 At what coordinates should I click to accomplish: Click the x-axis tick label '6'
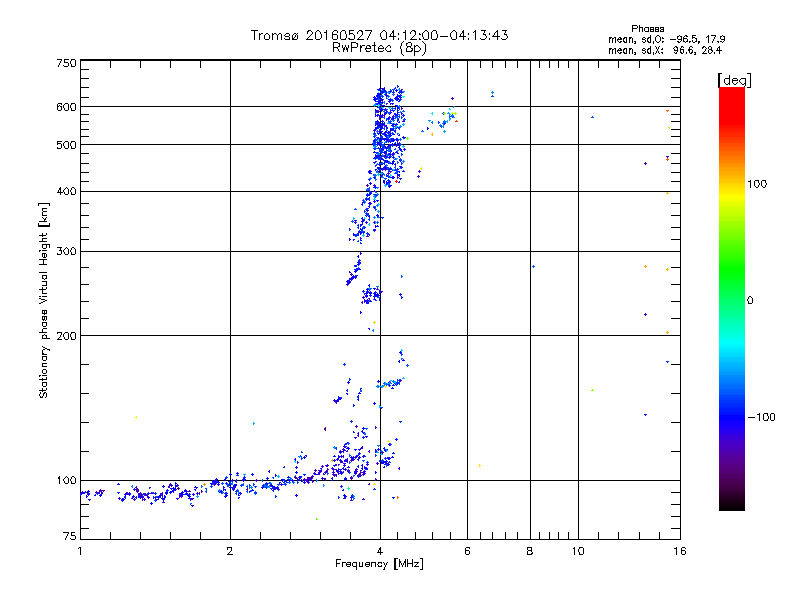pyautogui.click(x=467, y=551)
